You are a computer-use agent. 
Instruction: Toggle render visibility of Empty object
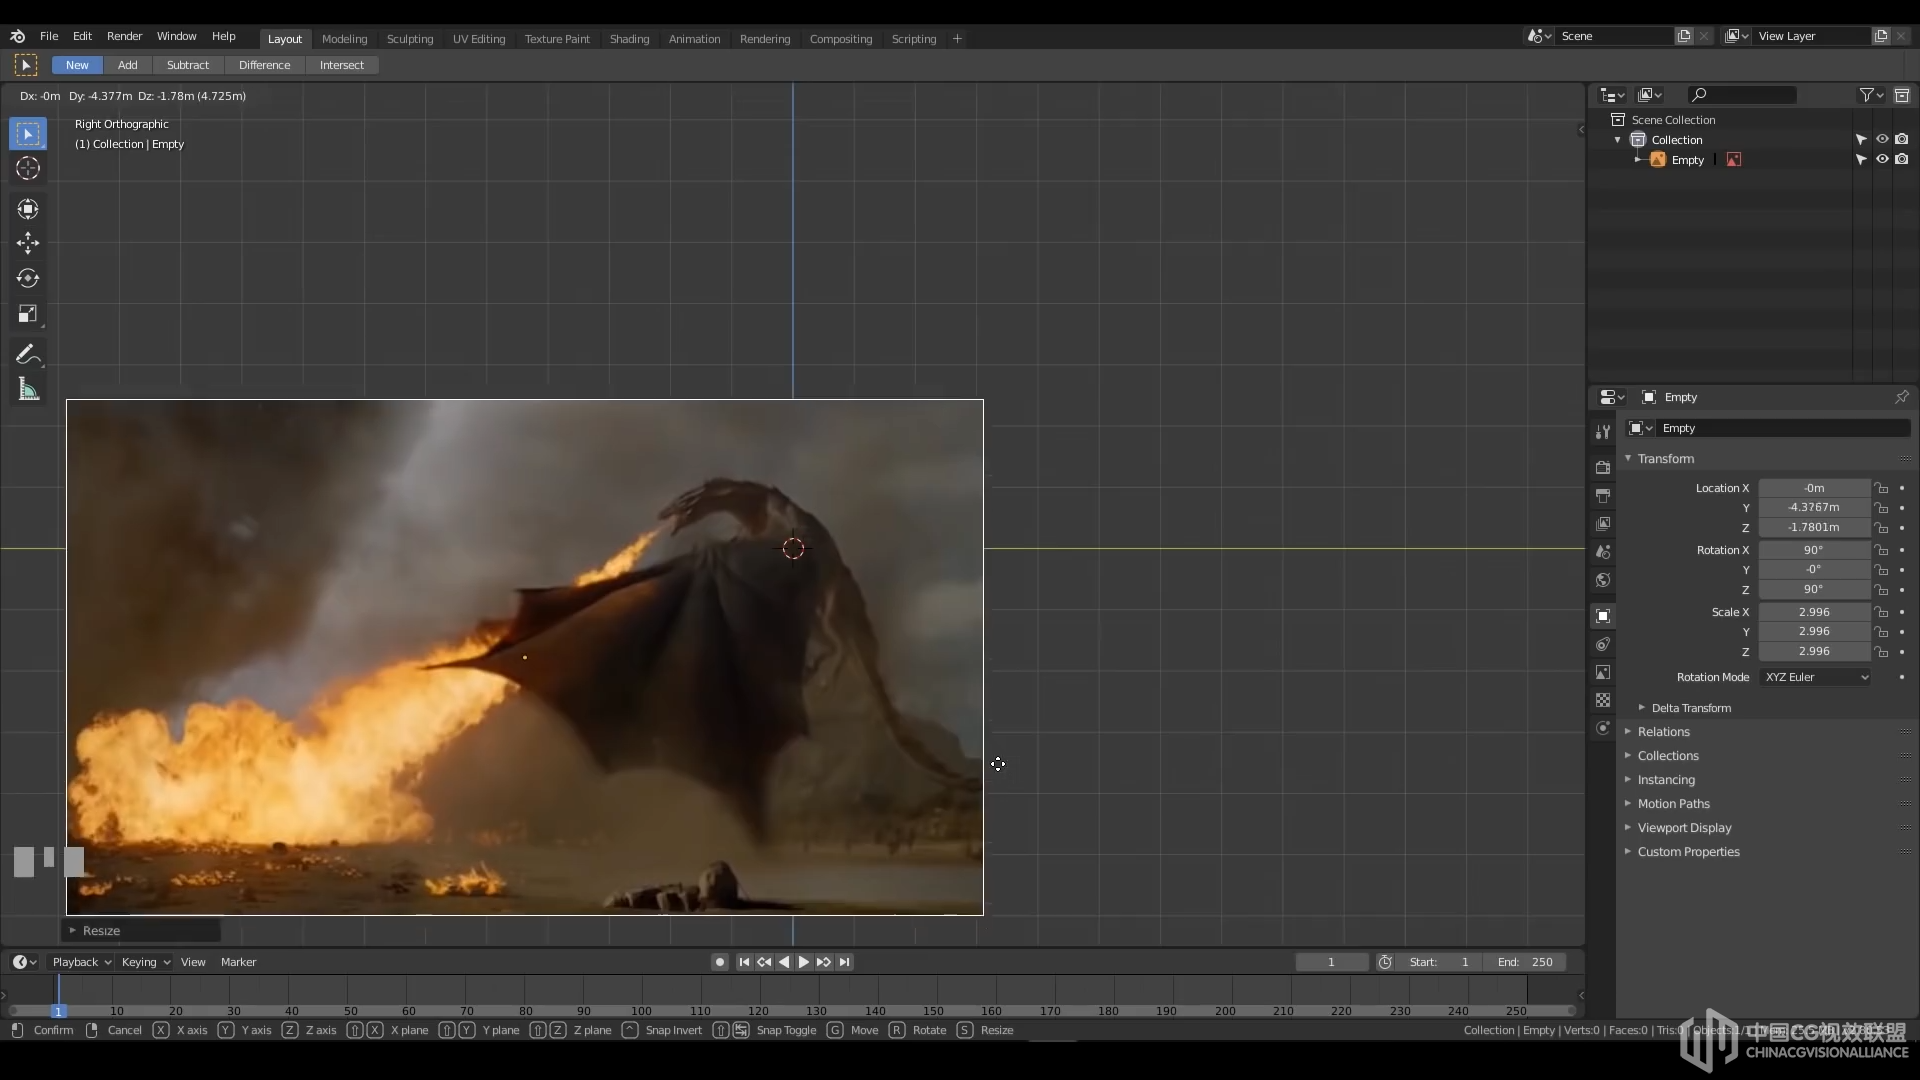[x=1901, y=160]
